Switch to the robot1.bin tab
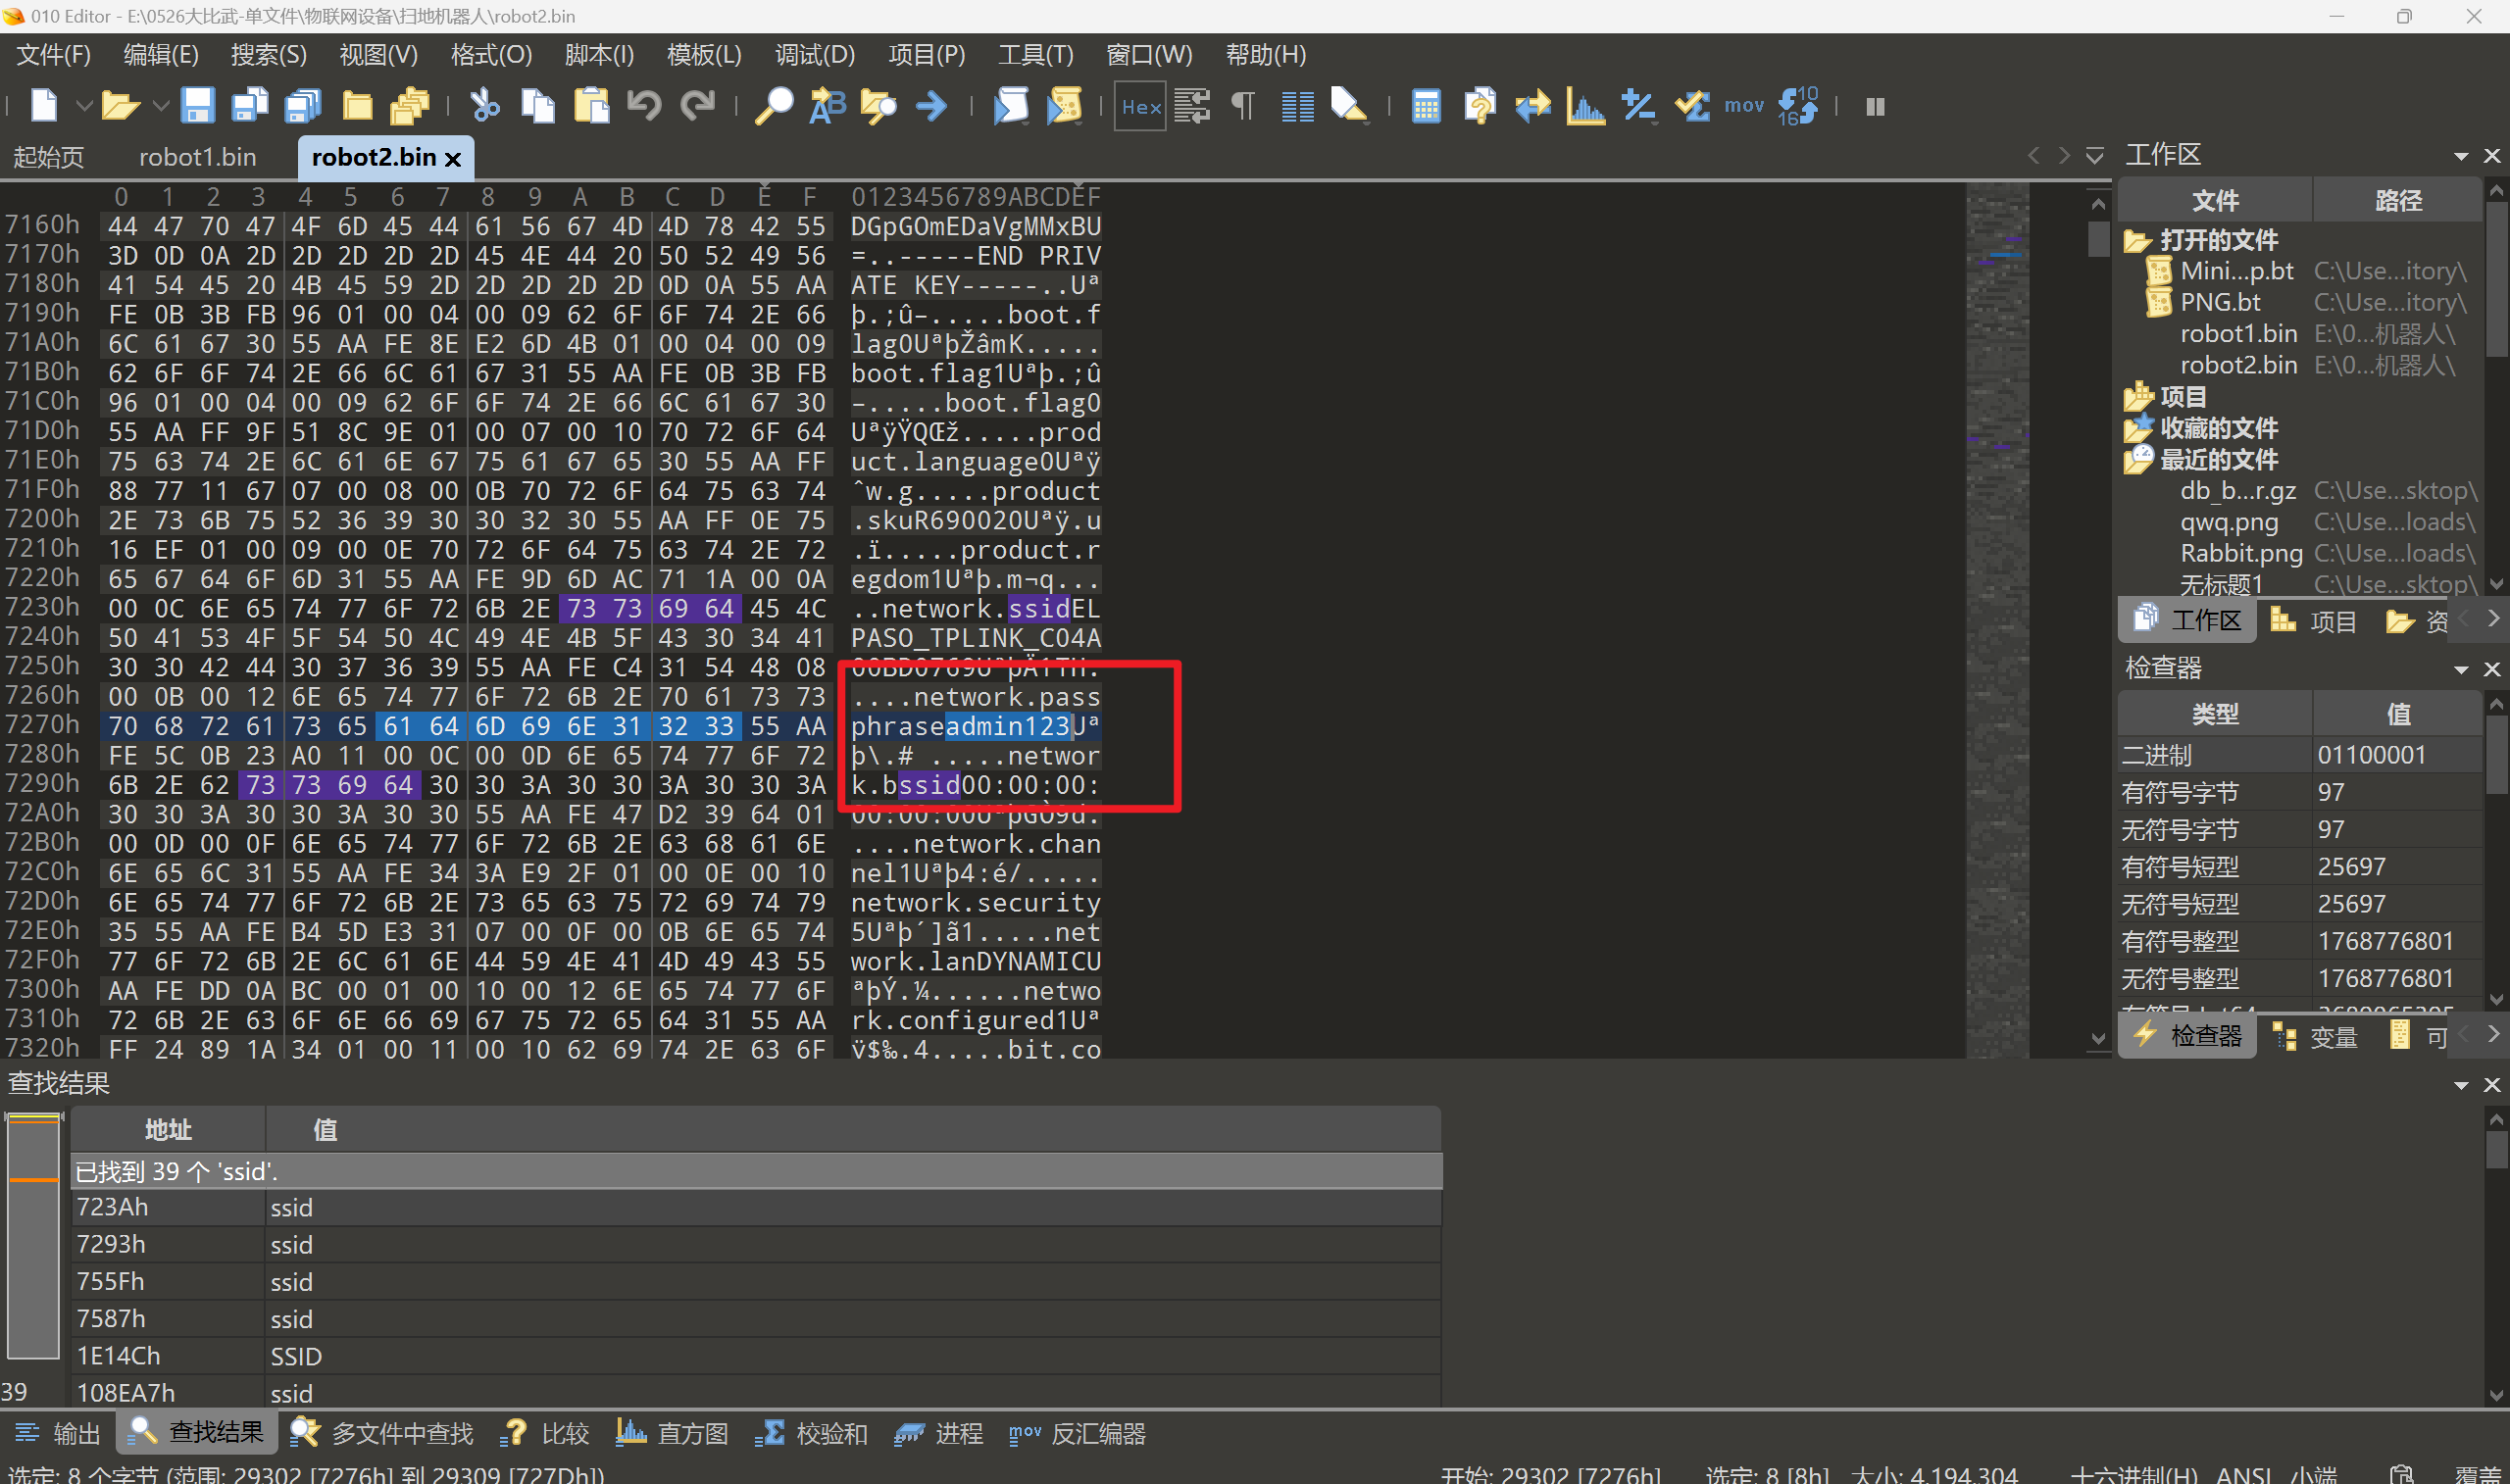The width and height of the screenshot is (2510, 1484). 198,157
